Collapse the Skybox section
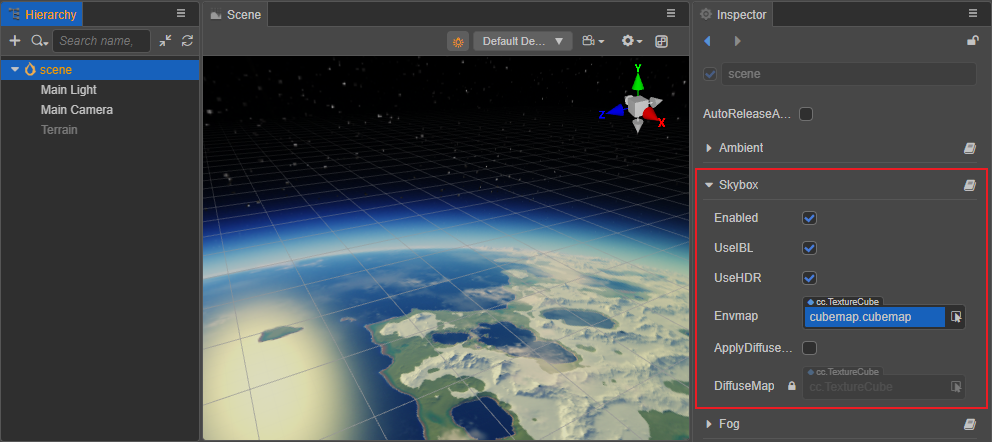 coord(709,185)
